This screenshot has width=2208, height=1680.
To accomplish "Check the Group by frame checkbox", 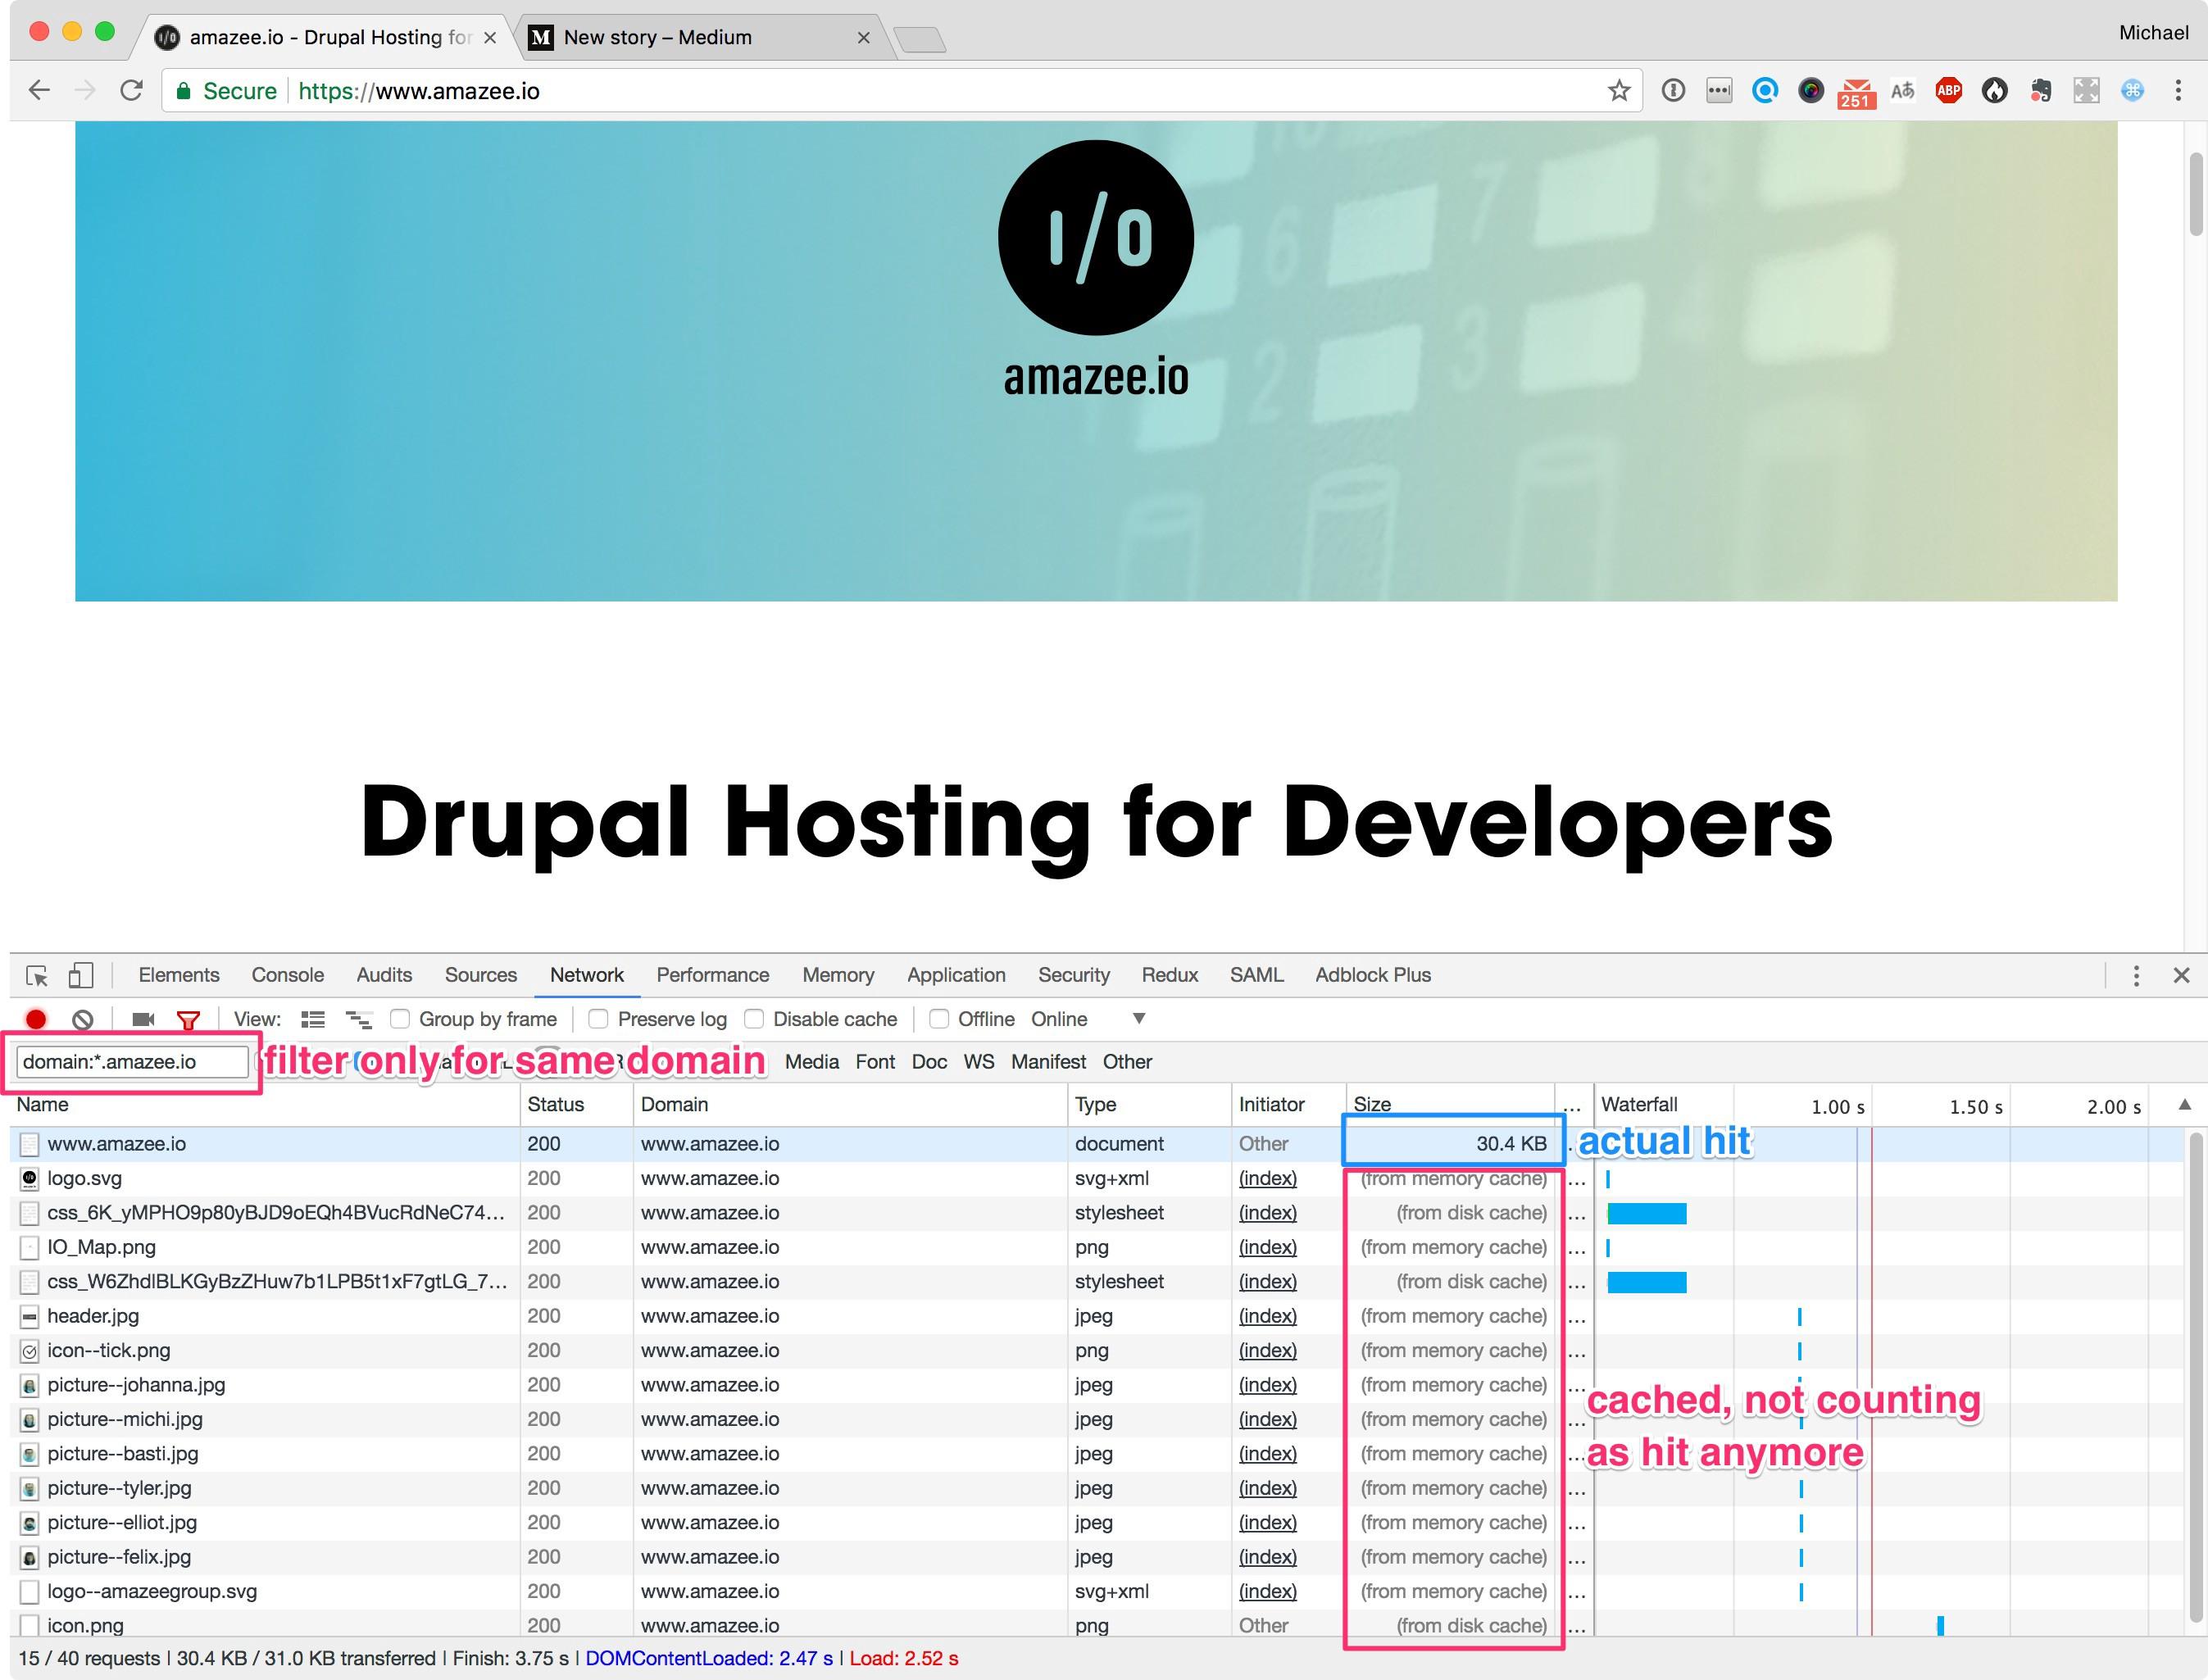I will tap(400, 1019).
